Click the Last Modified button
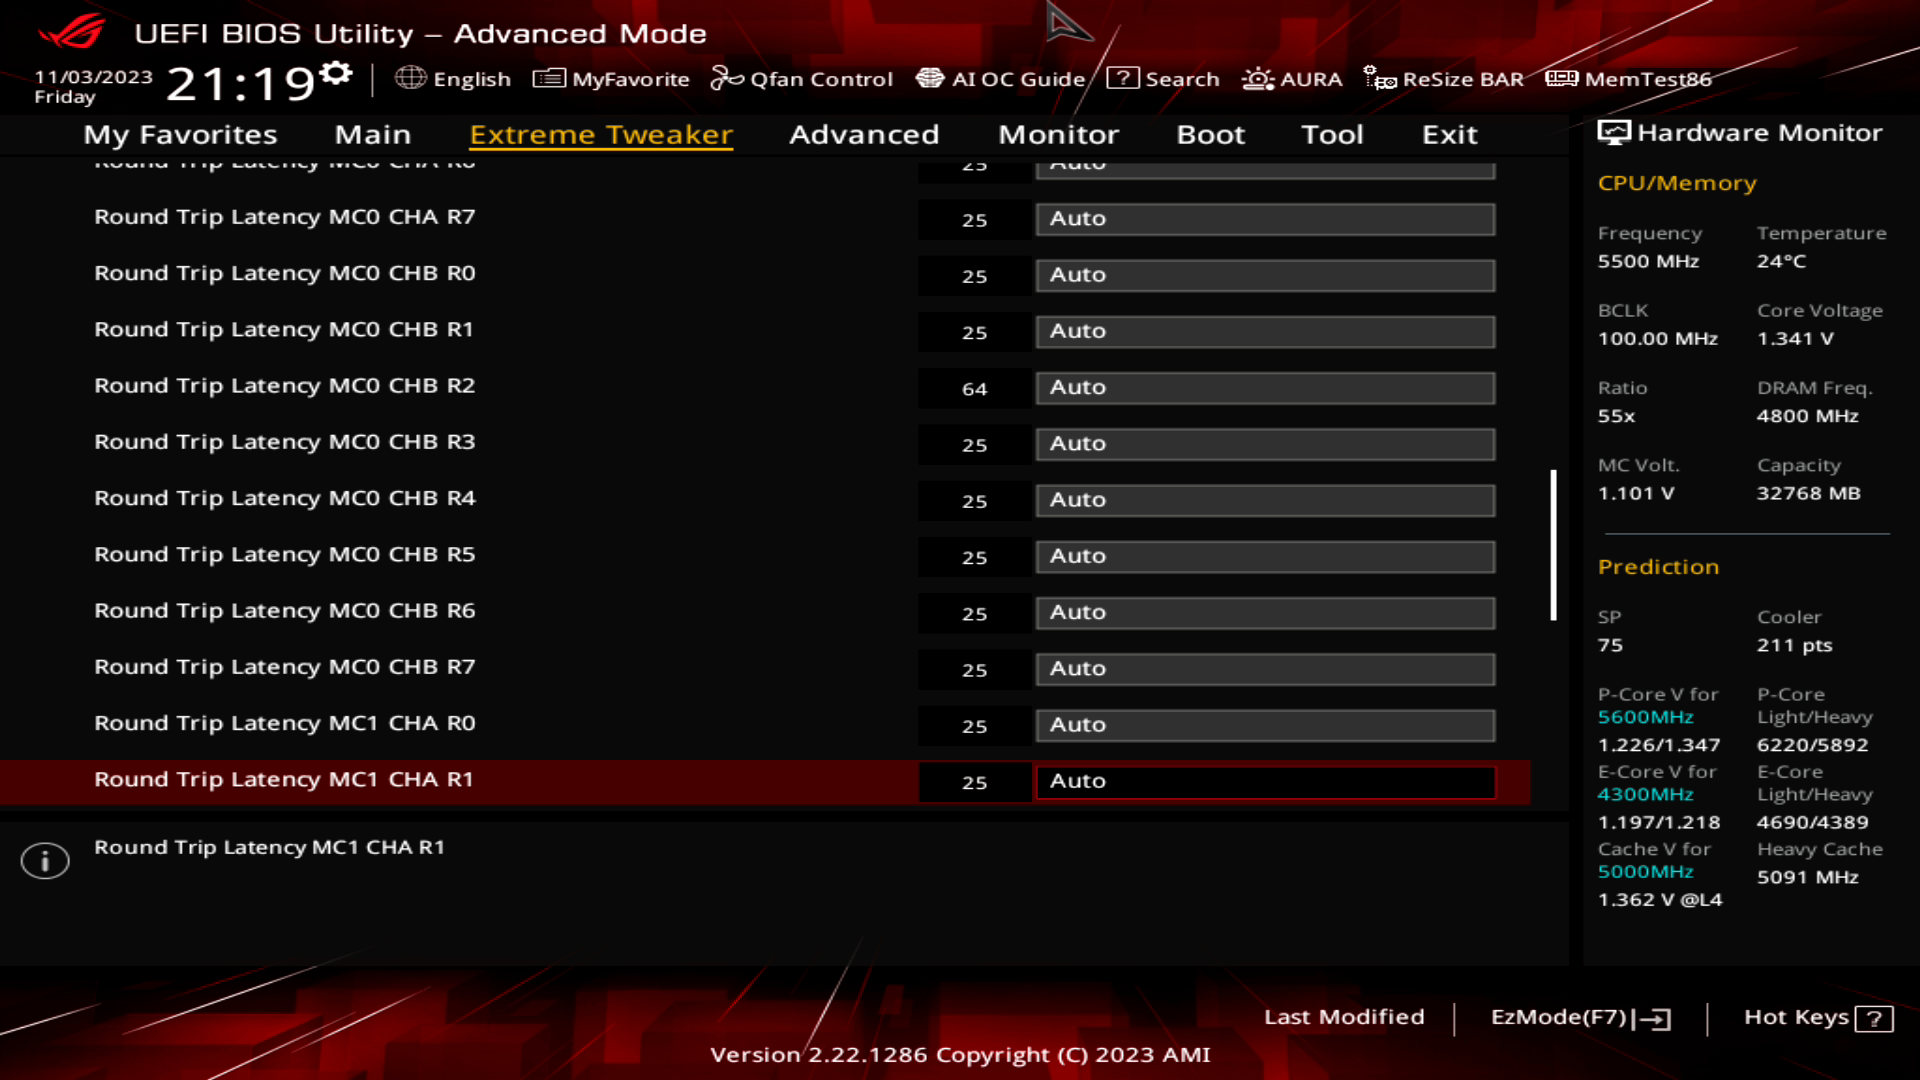Image resolution: width=1920 pixels, height=1080 pixels. tap(1344, 1017)
